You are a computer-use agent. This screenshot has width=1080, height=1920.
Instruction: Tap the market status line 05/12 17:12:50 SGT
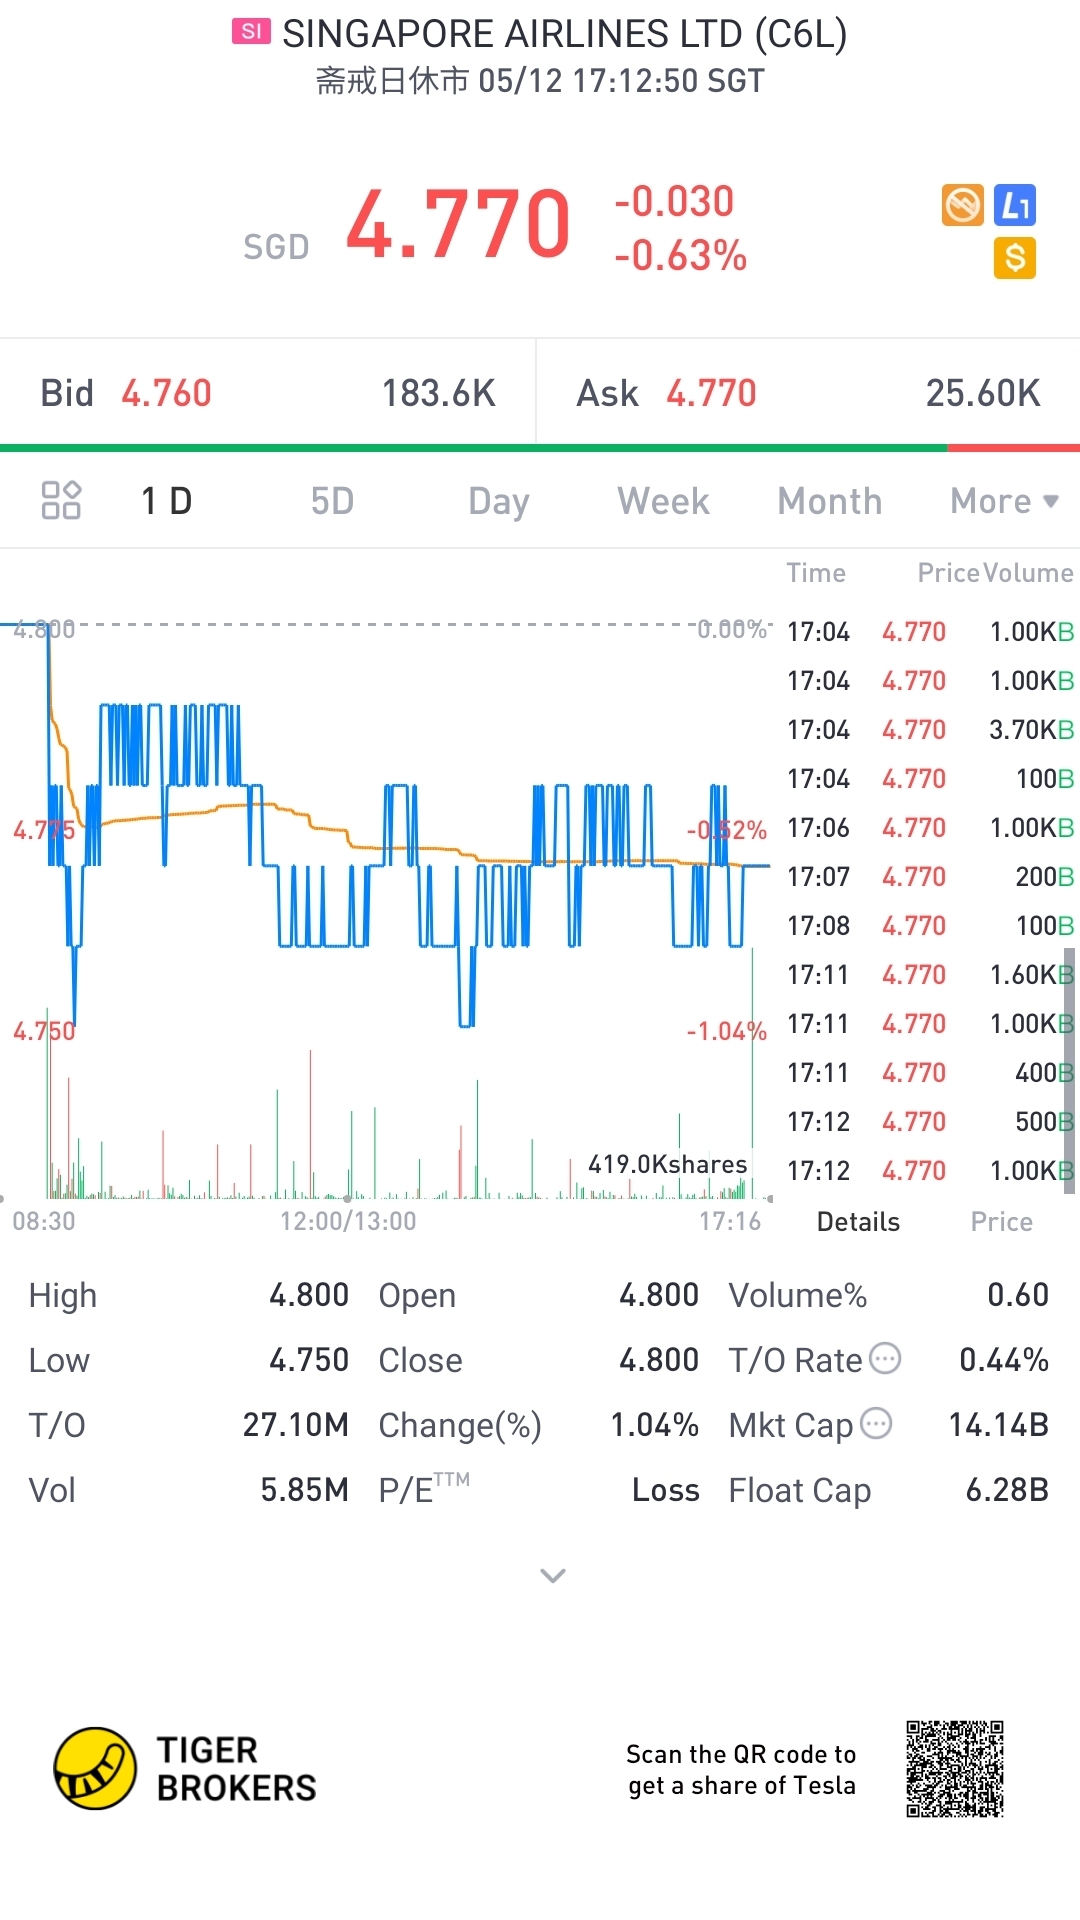click(x=540, y=81)
